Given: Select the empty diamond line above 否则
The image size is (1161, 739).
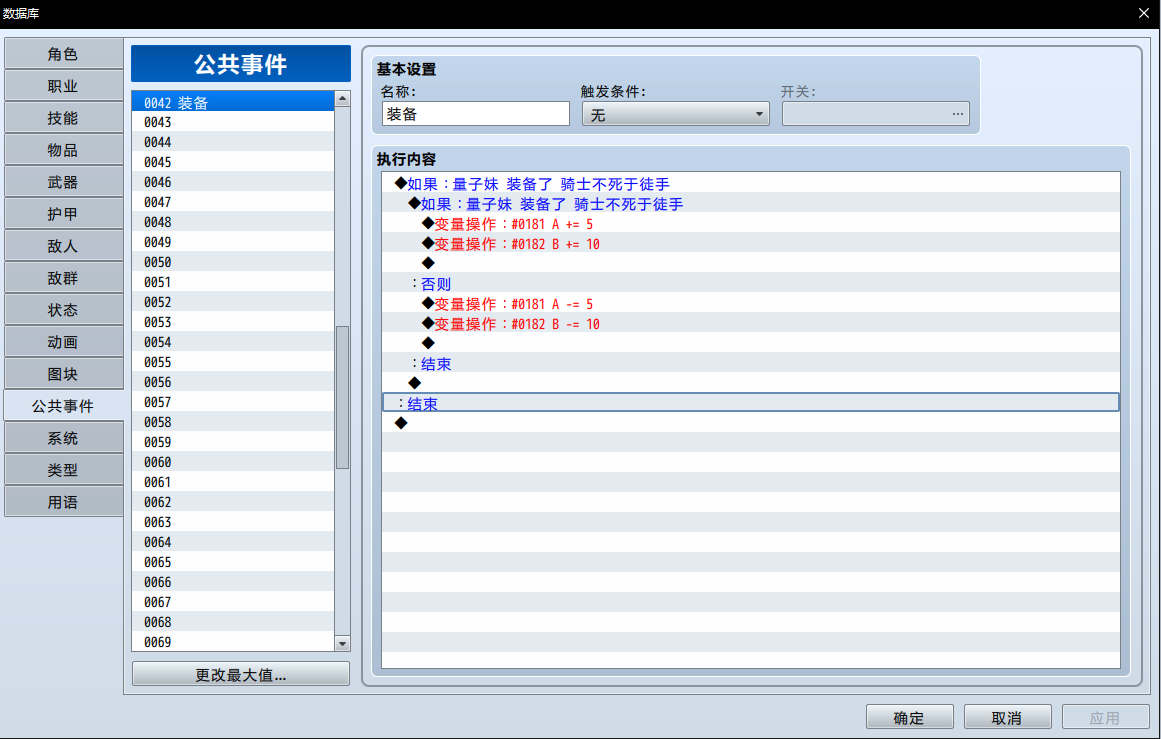Looking at the screenshot, I should click(x=751, y=264).
